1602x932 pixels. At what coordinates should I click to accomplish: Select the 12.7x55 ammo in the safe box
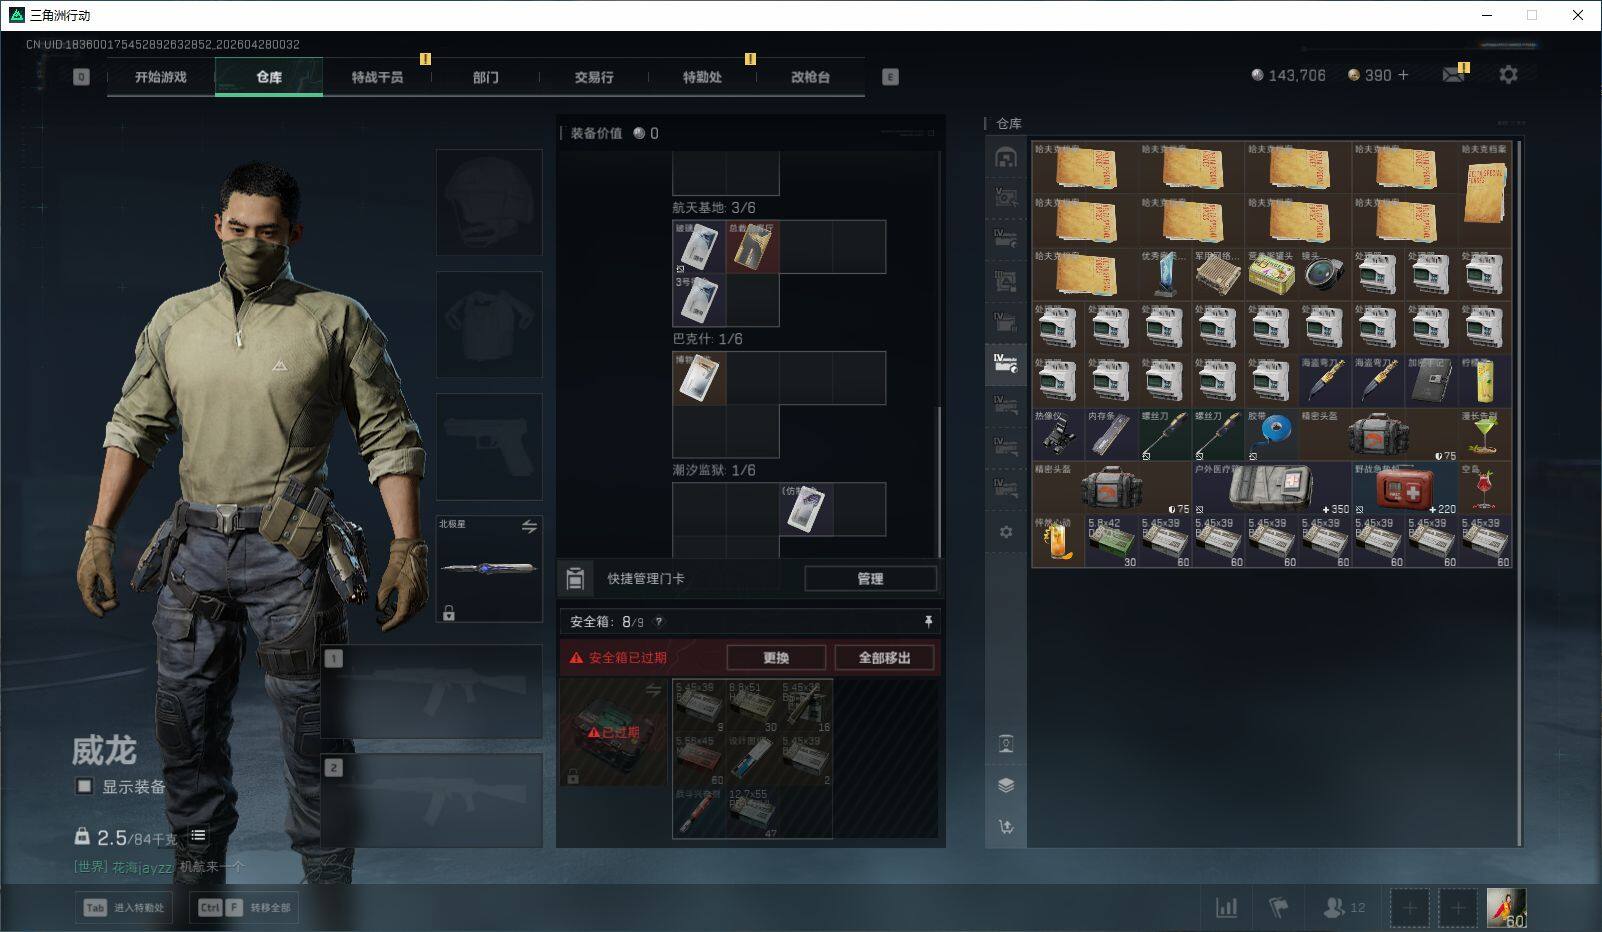(x=752, y=812)
